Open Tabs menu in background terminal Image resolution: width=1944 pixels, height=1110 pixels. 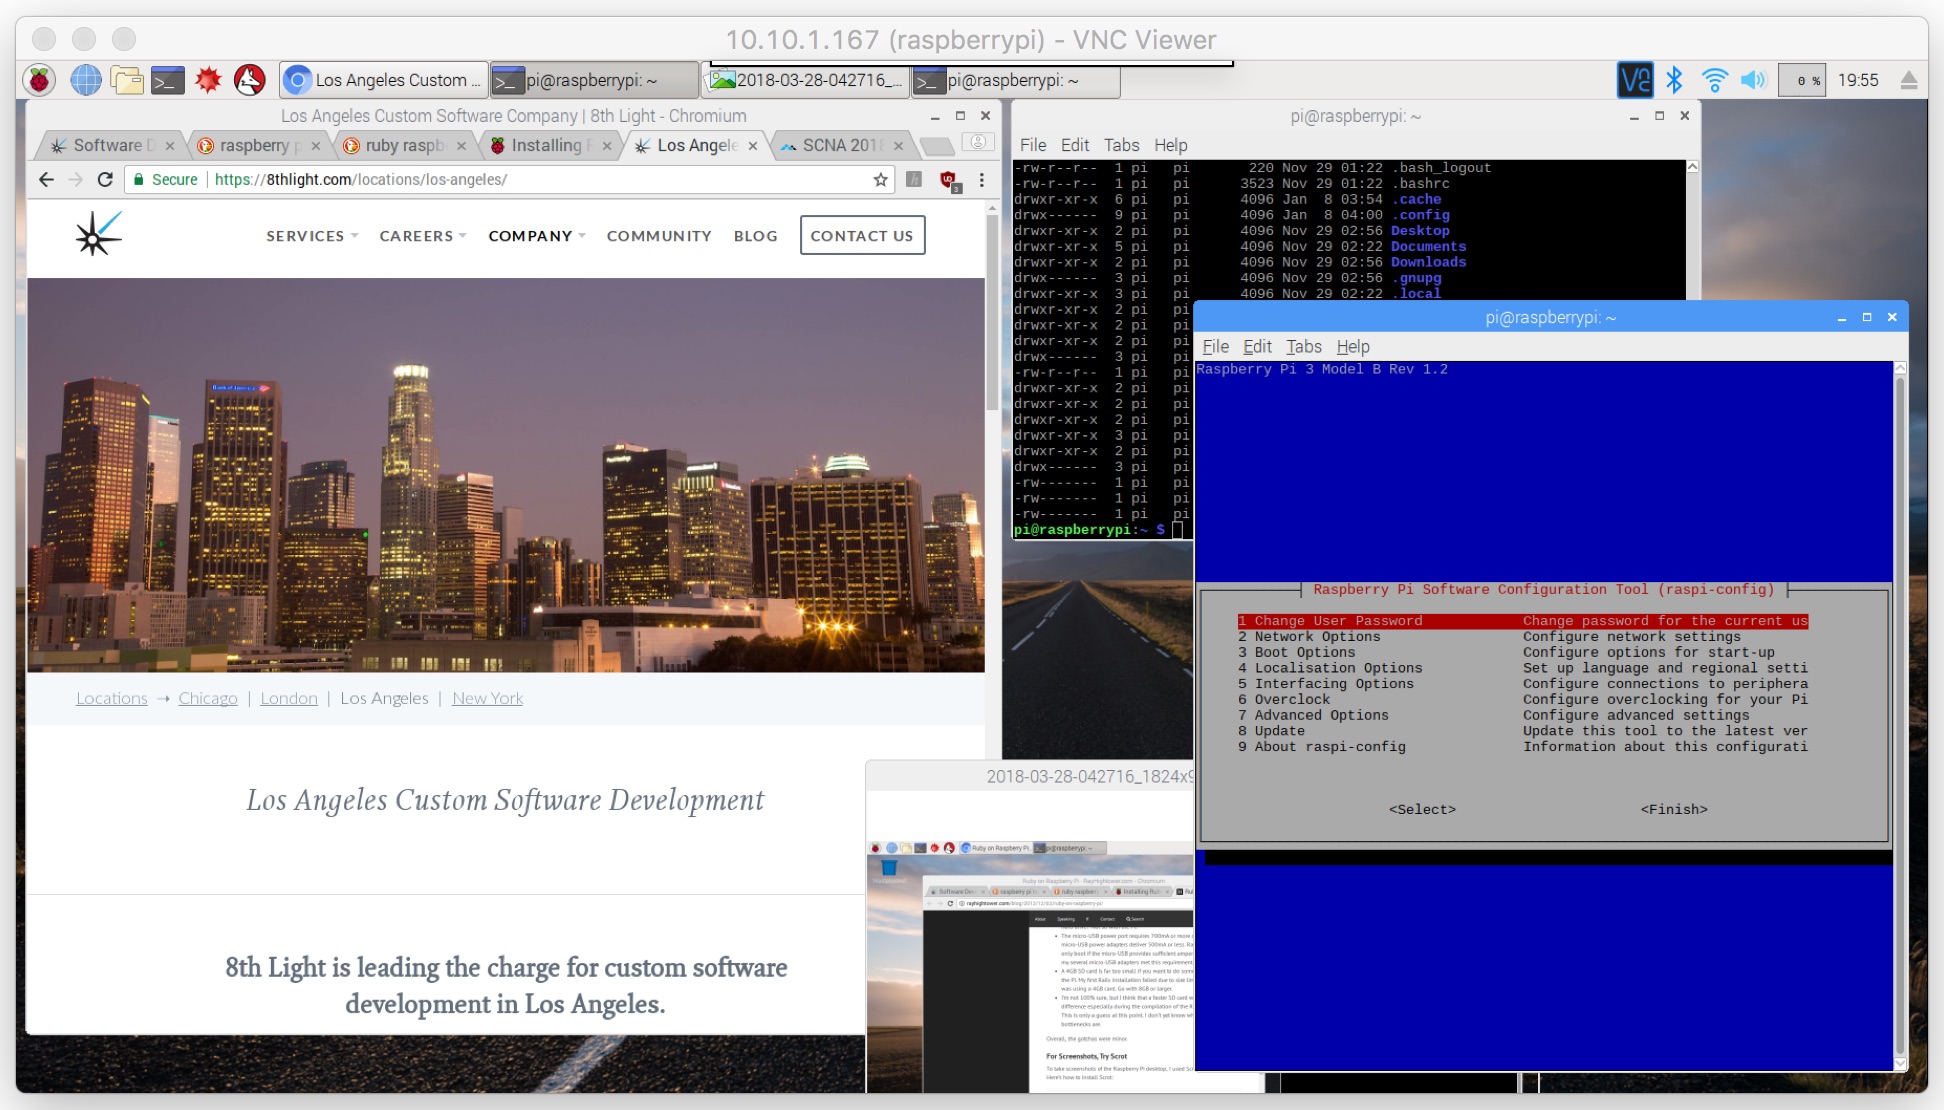pyautogui.click(x=1121, y=145)
